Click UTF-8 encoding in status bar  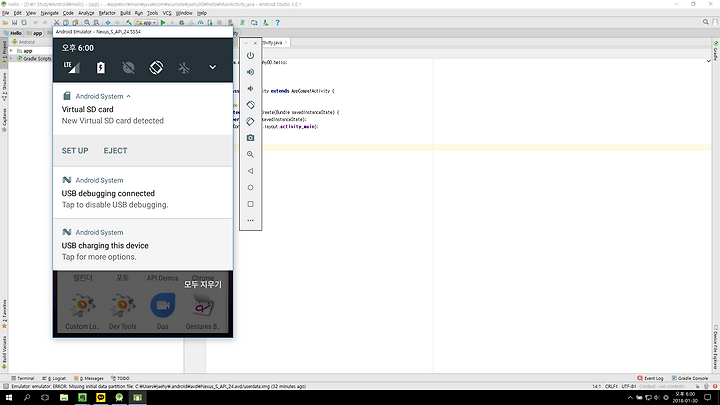pos(628,387)
